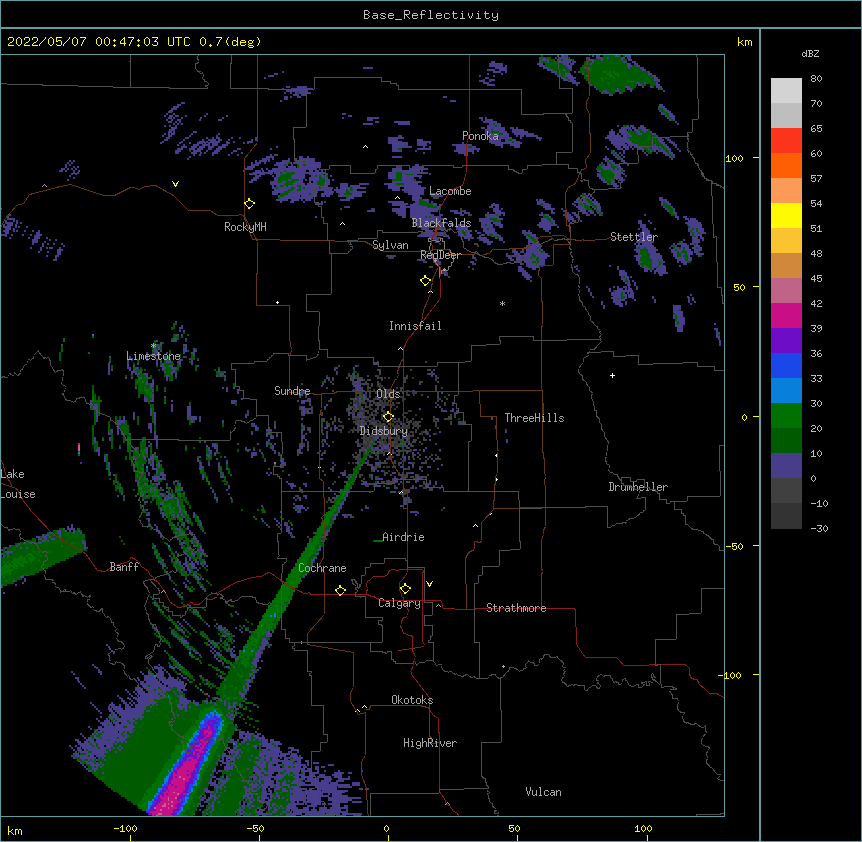
Task: Select the Olds label
Action: (x=388, y=394)
